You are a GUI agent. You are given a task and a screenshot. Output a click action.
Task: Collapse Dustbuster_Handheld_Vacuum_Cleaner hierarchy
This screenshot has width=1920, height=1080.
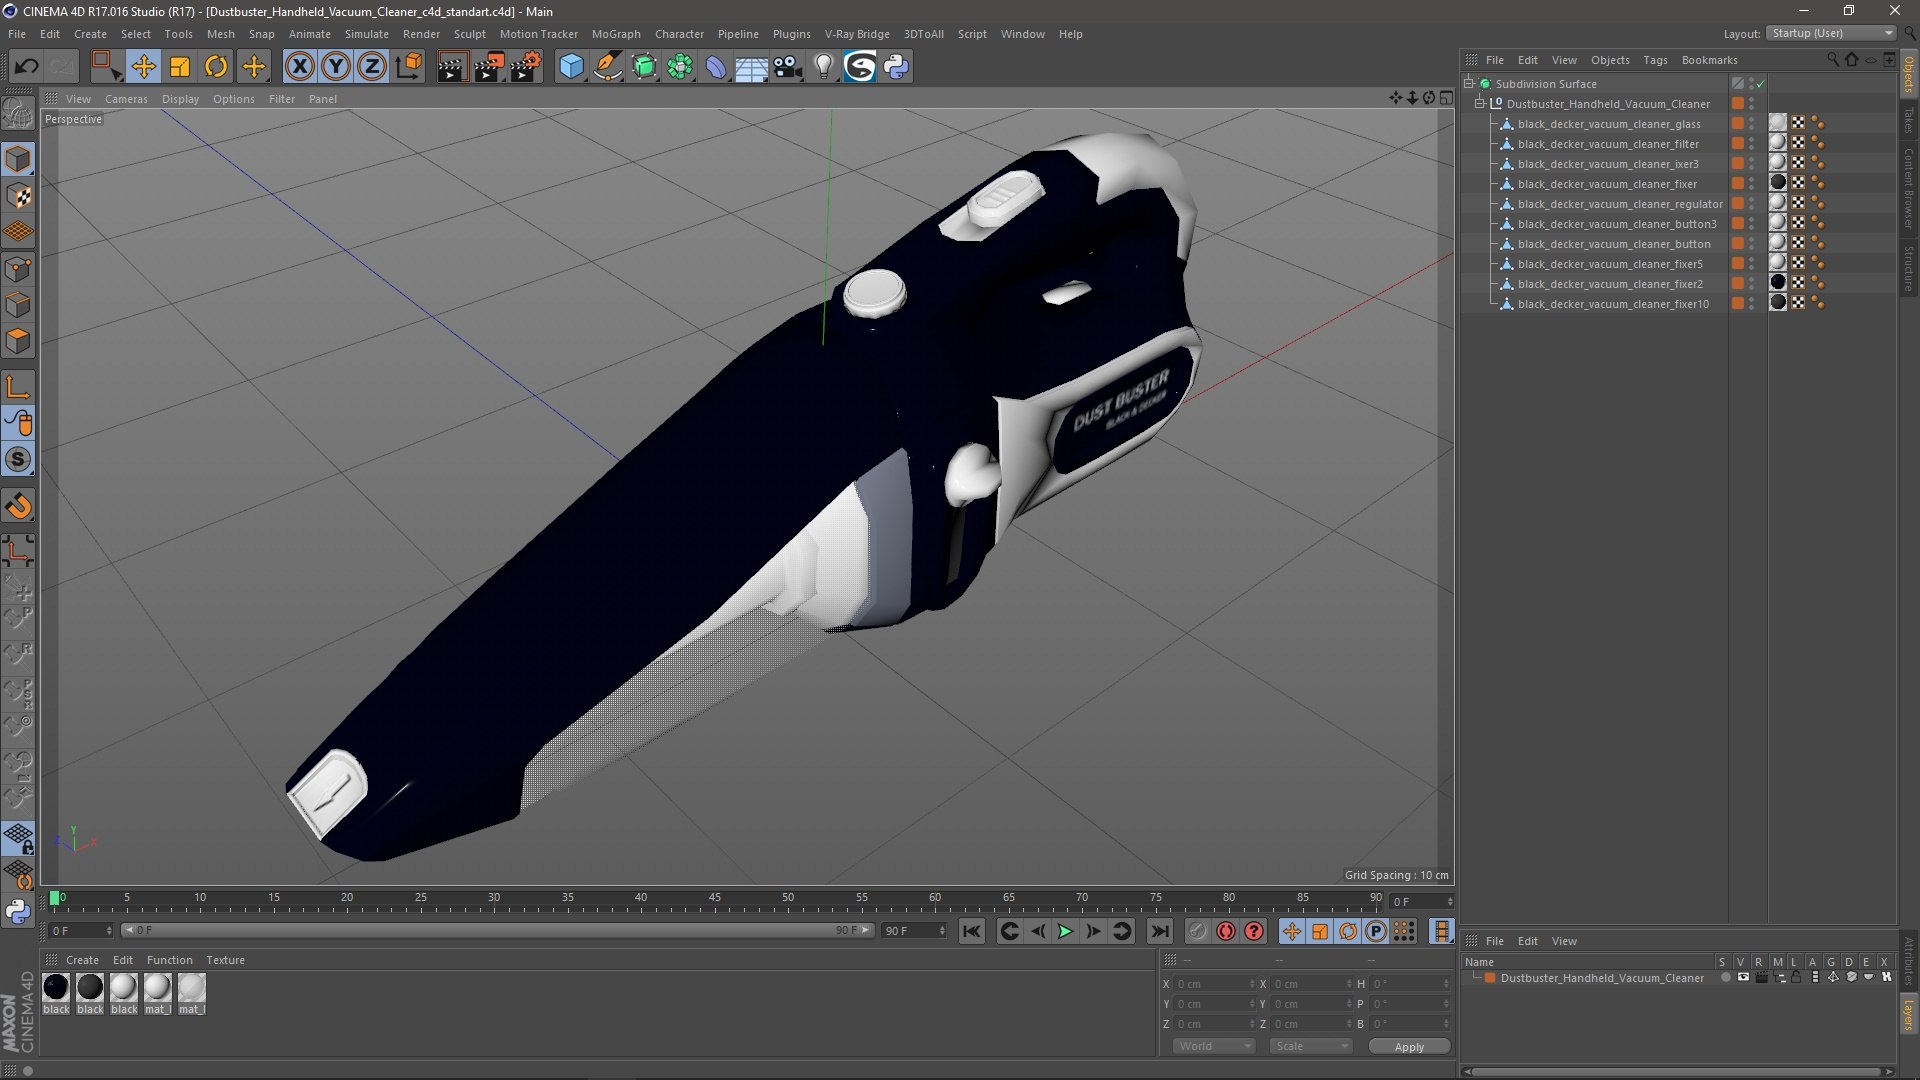[x=1480, y=104]
